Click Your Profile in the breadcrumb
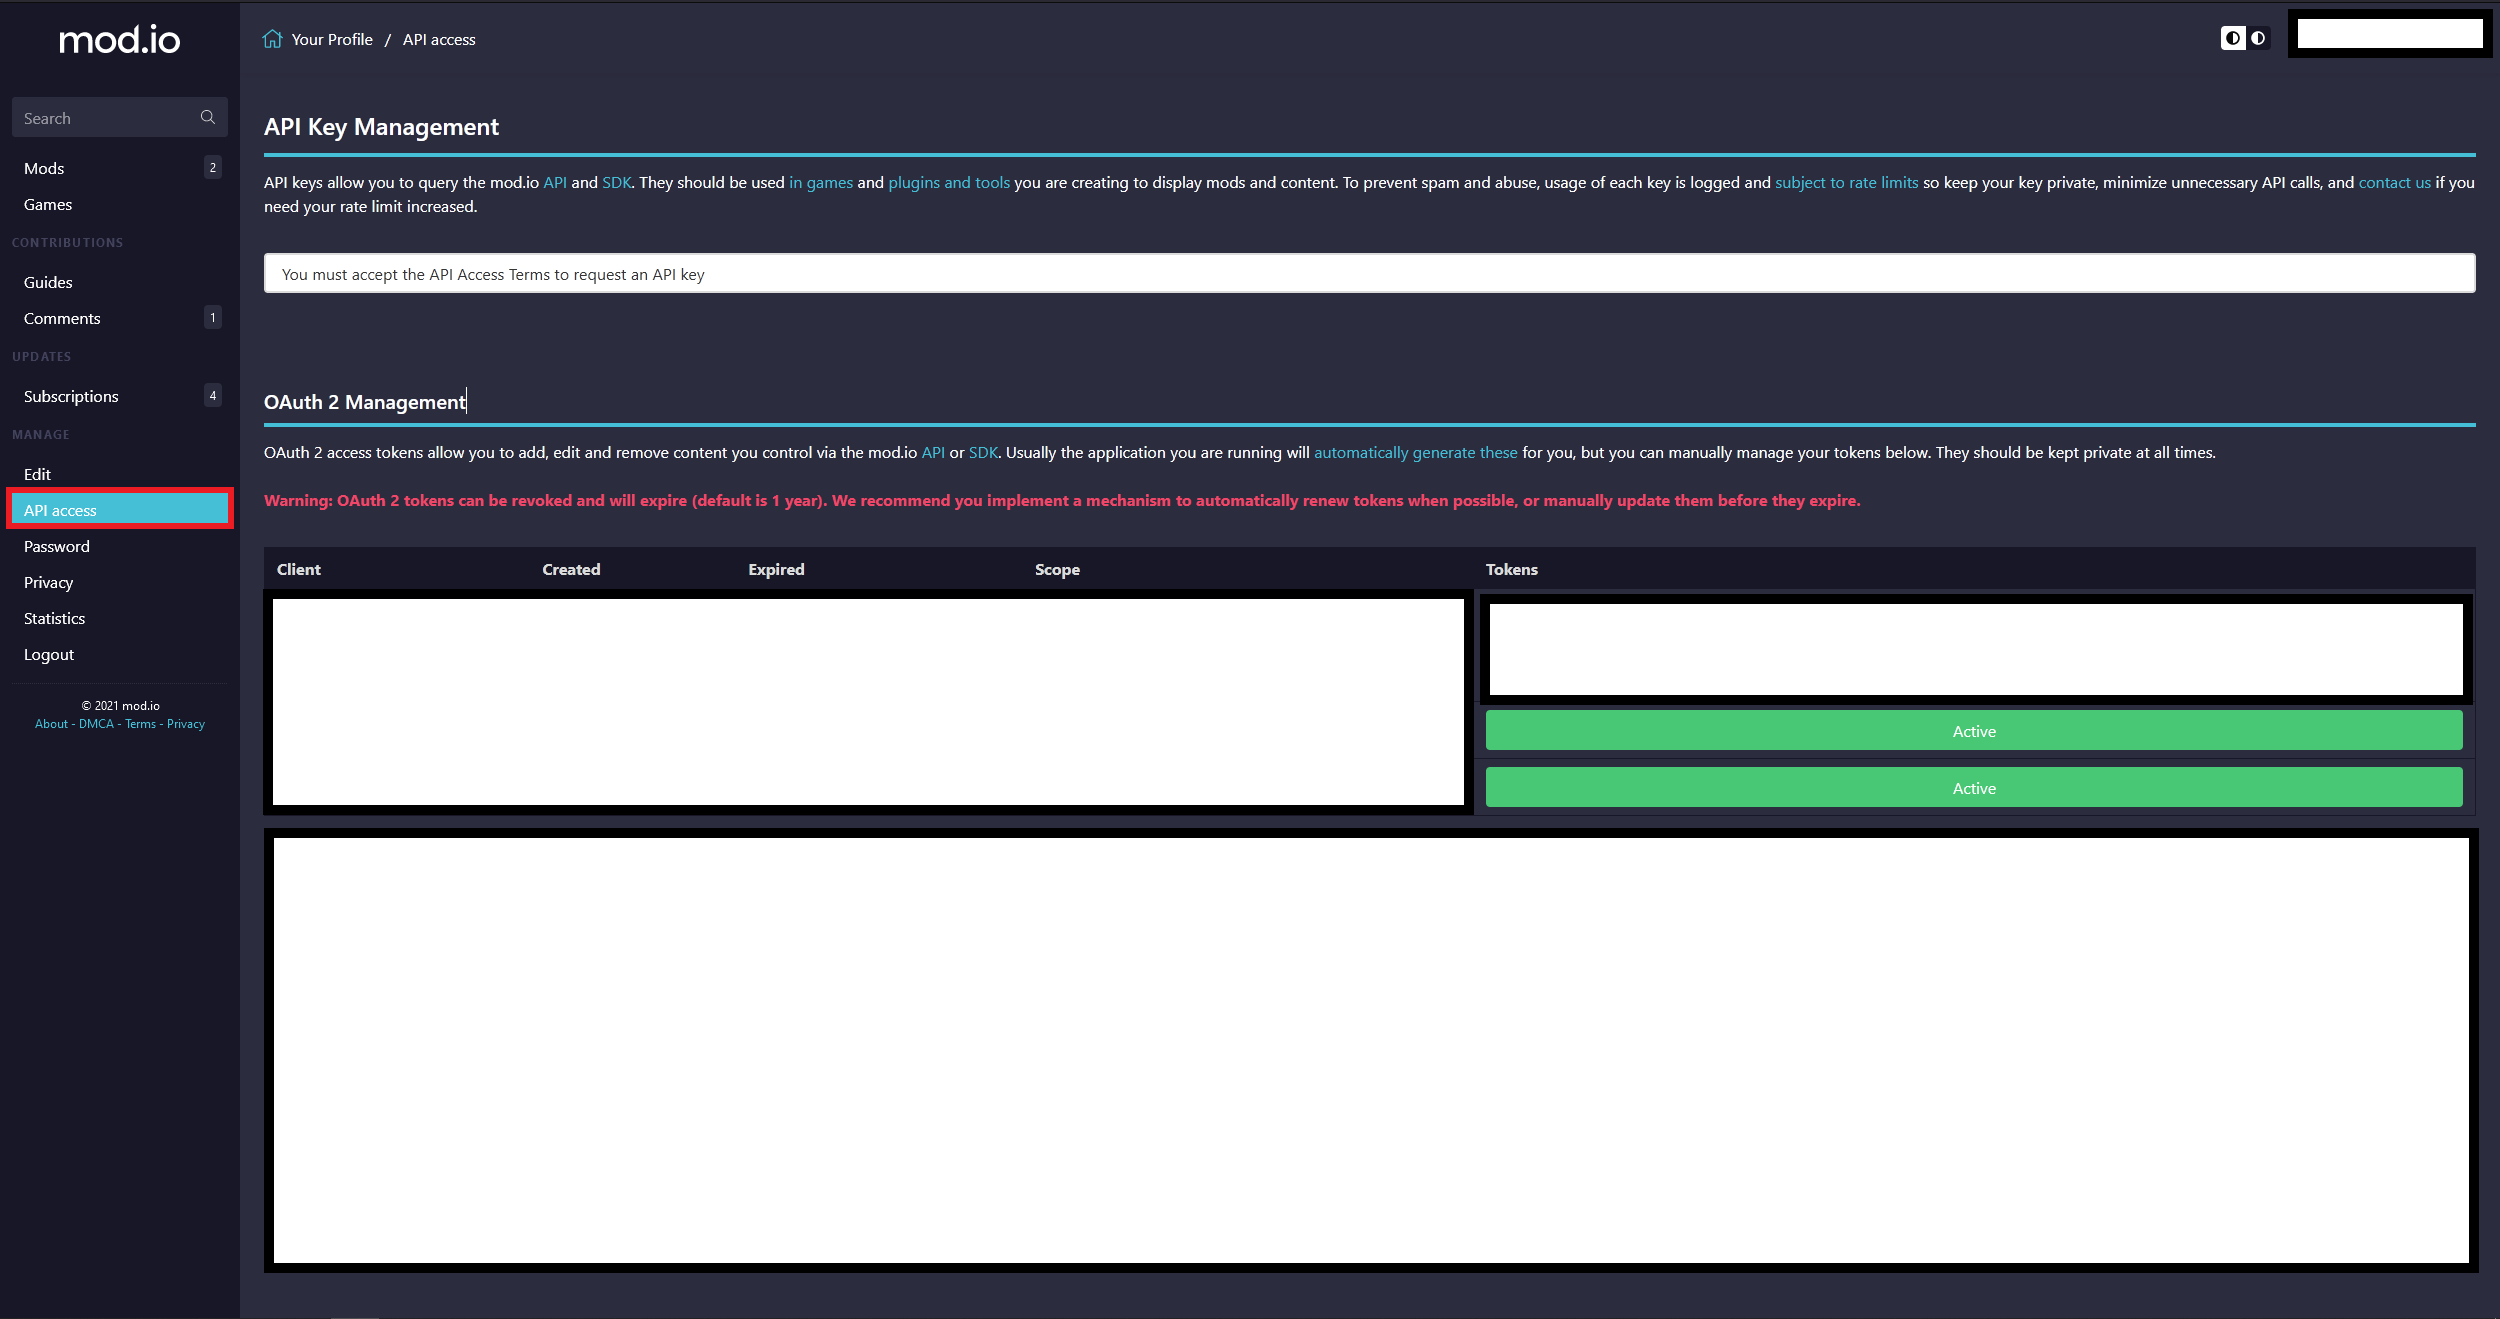Image resolution: width=2500 pixels, height=1319 pixels. (332, 39)
